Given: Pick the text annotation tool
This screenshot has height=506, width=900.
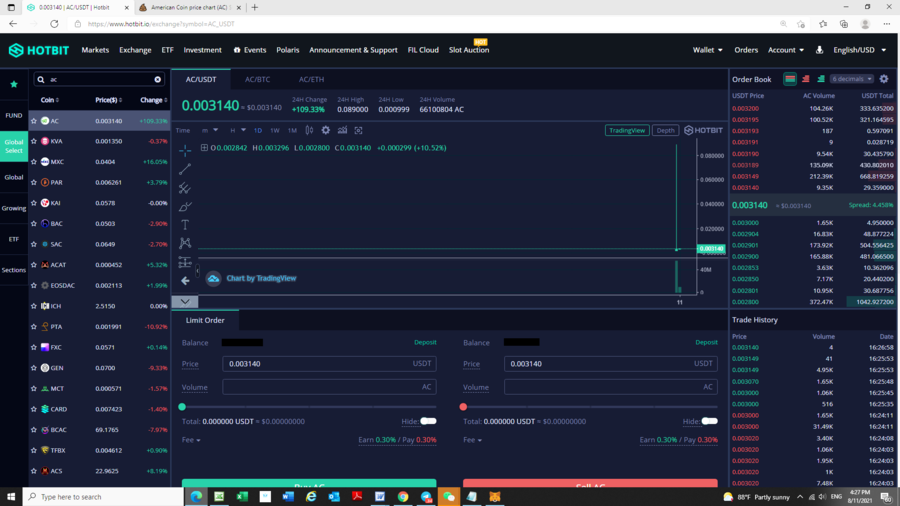Looking at the screenshot, I should tap(185, 225).
